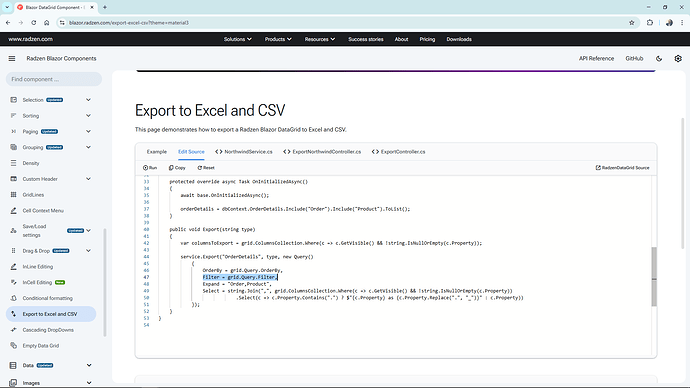Bookmark this page with star icon
The image size is (690, 388).
tap(631, 23)
